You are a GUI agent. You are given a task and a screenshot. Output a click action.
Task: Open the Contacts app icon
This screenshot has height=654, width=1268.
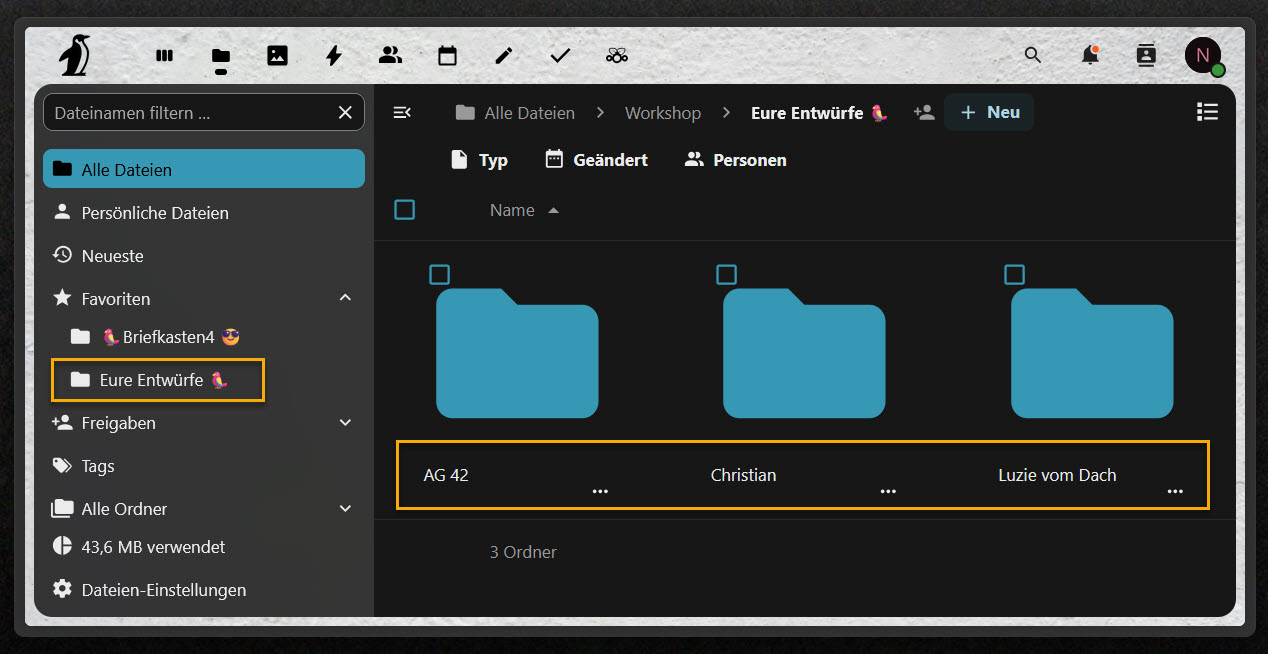[390, 56]
